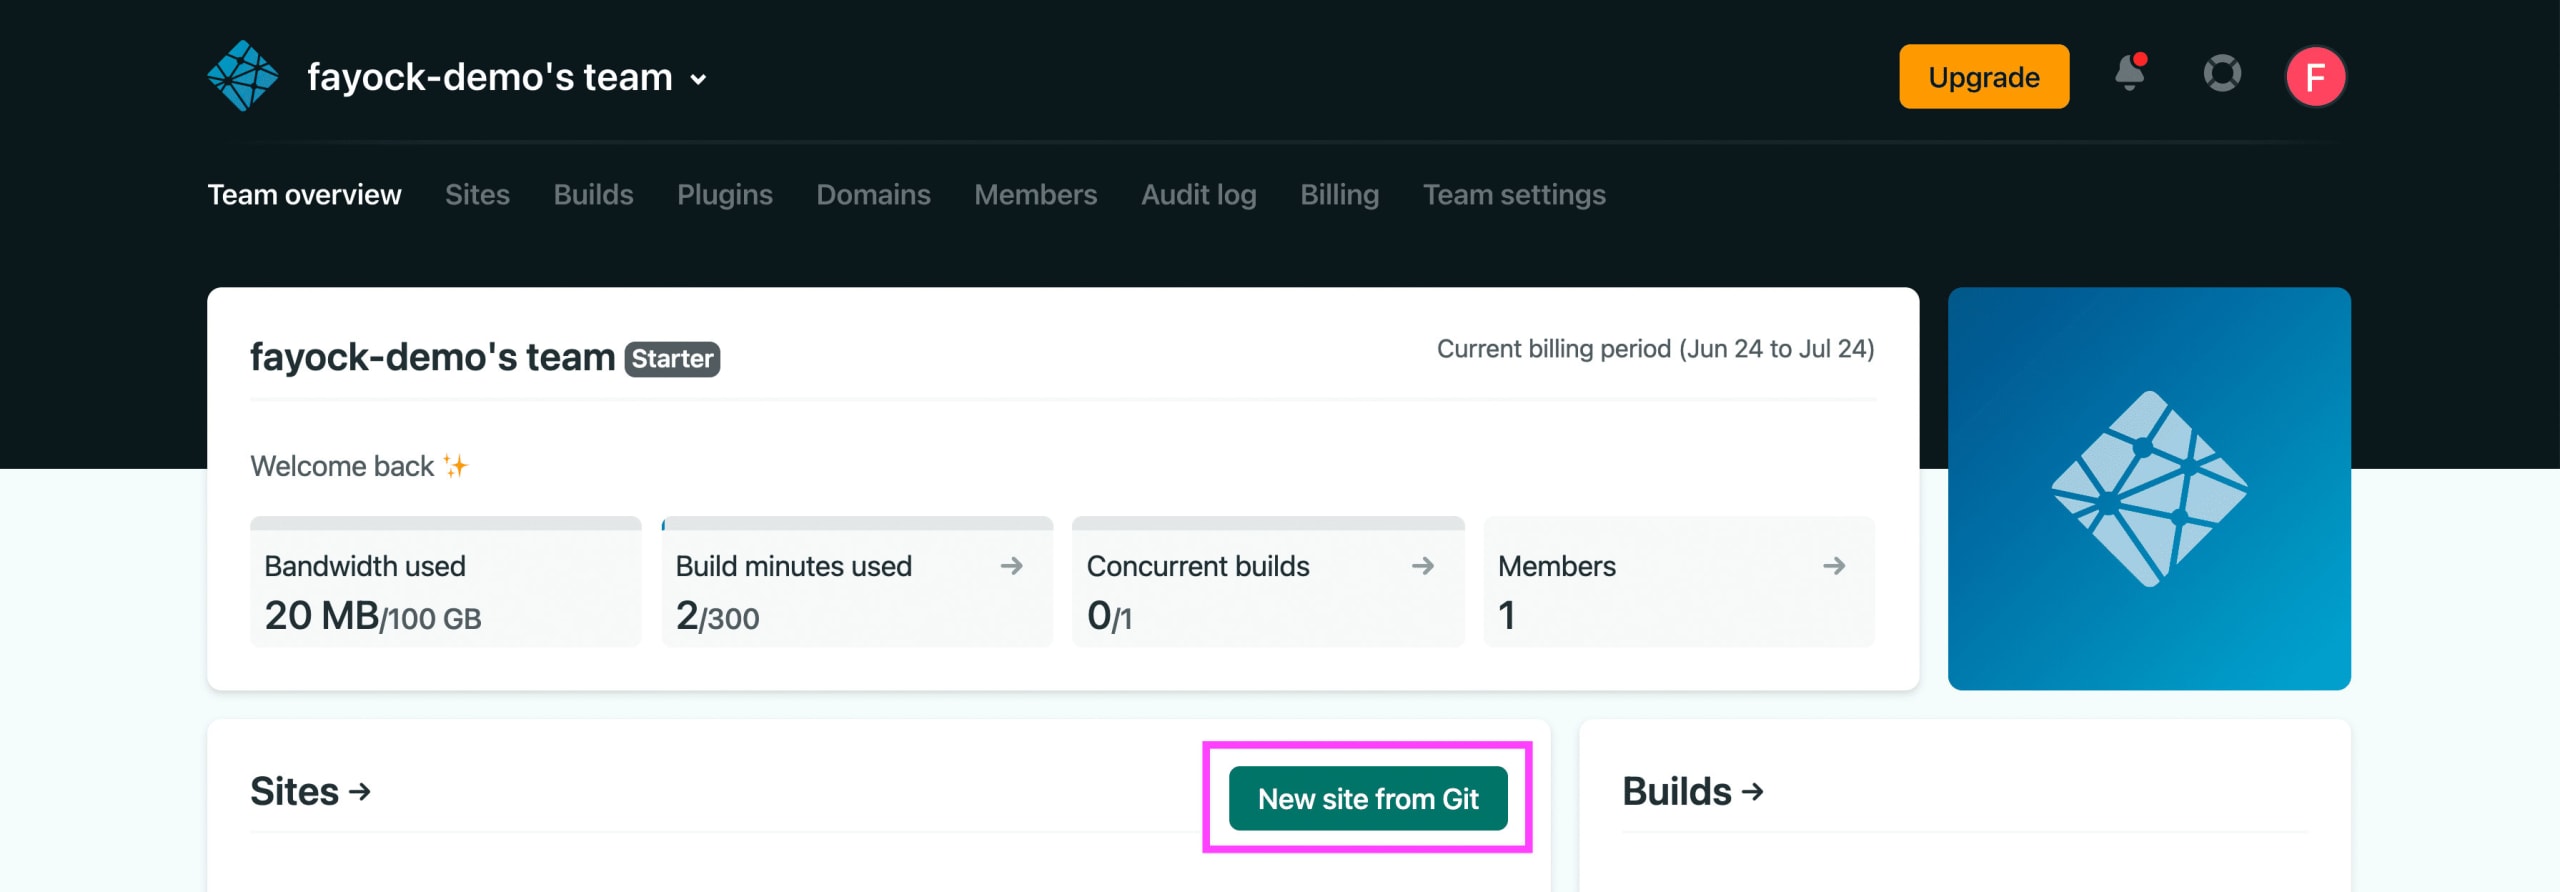Switch to the Billing tab
The height and width of the screenshot is (892, 2560).
click(x=1339, y=194)
